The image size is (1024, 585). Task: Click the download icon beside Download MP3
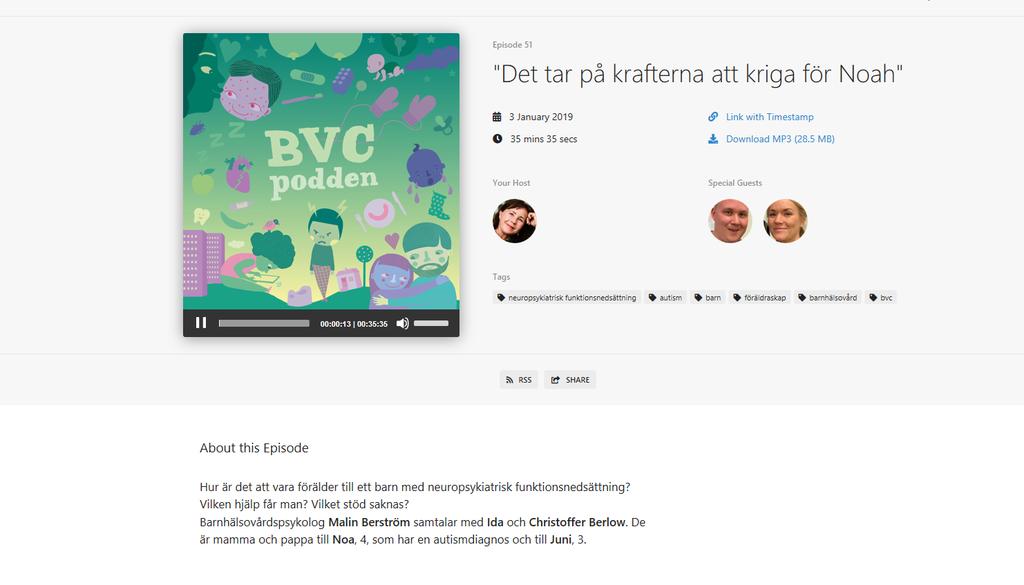(x=713, y=139)
